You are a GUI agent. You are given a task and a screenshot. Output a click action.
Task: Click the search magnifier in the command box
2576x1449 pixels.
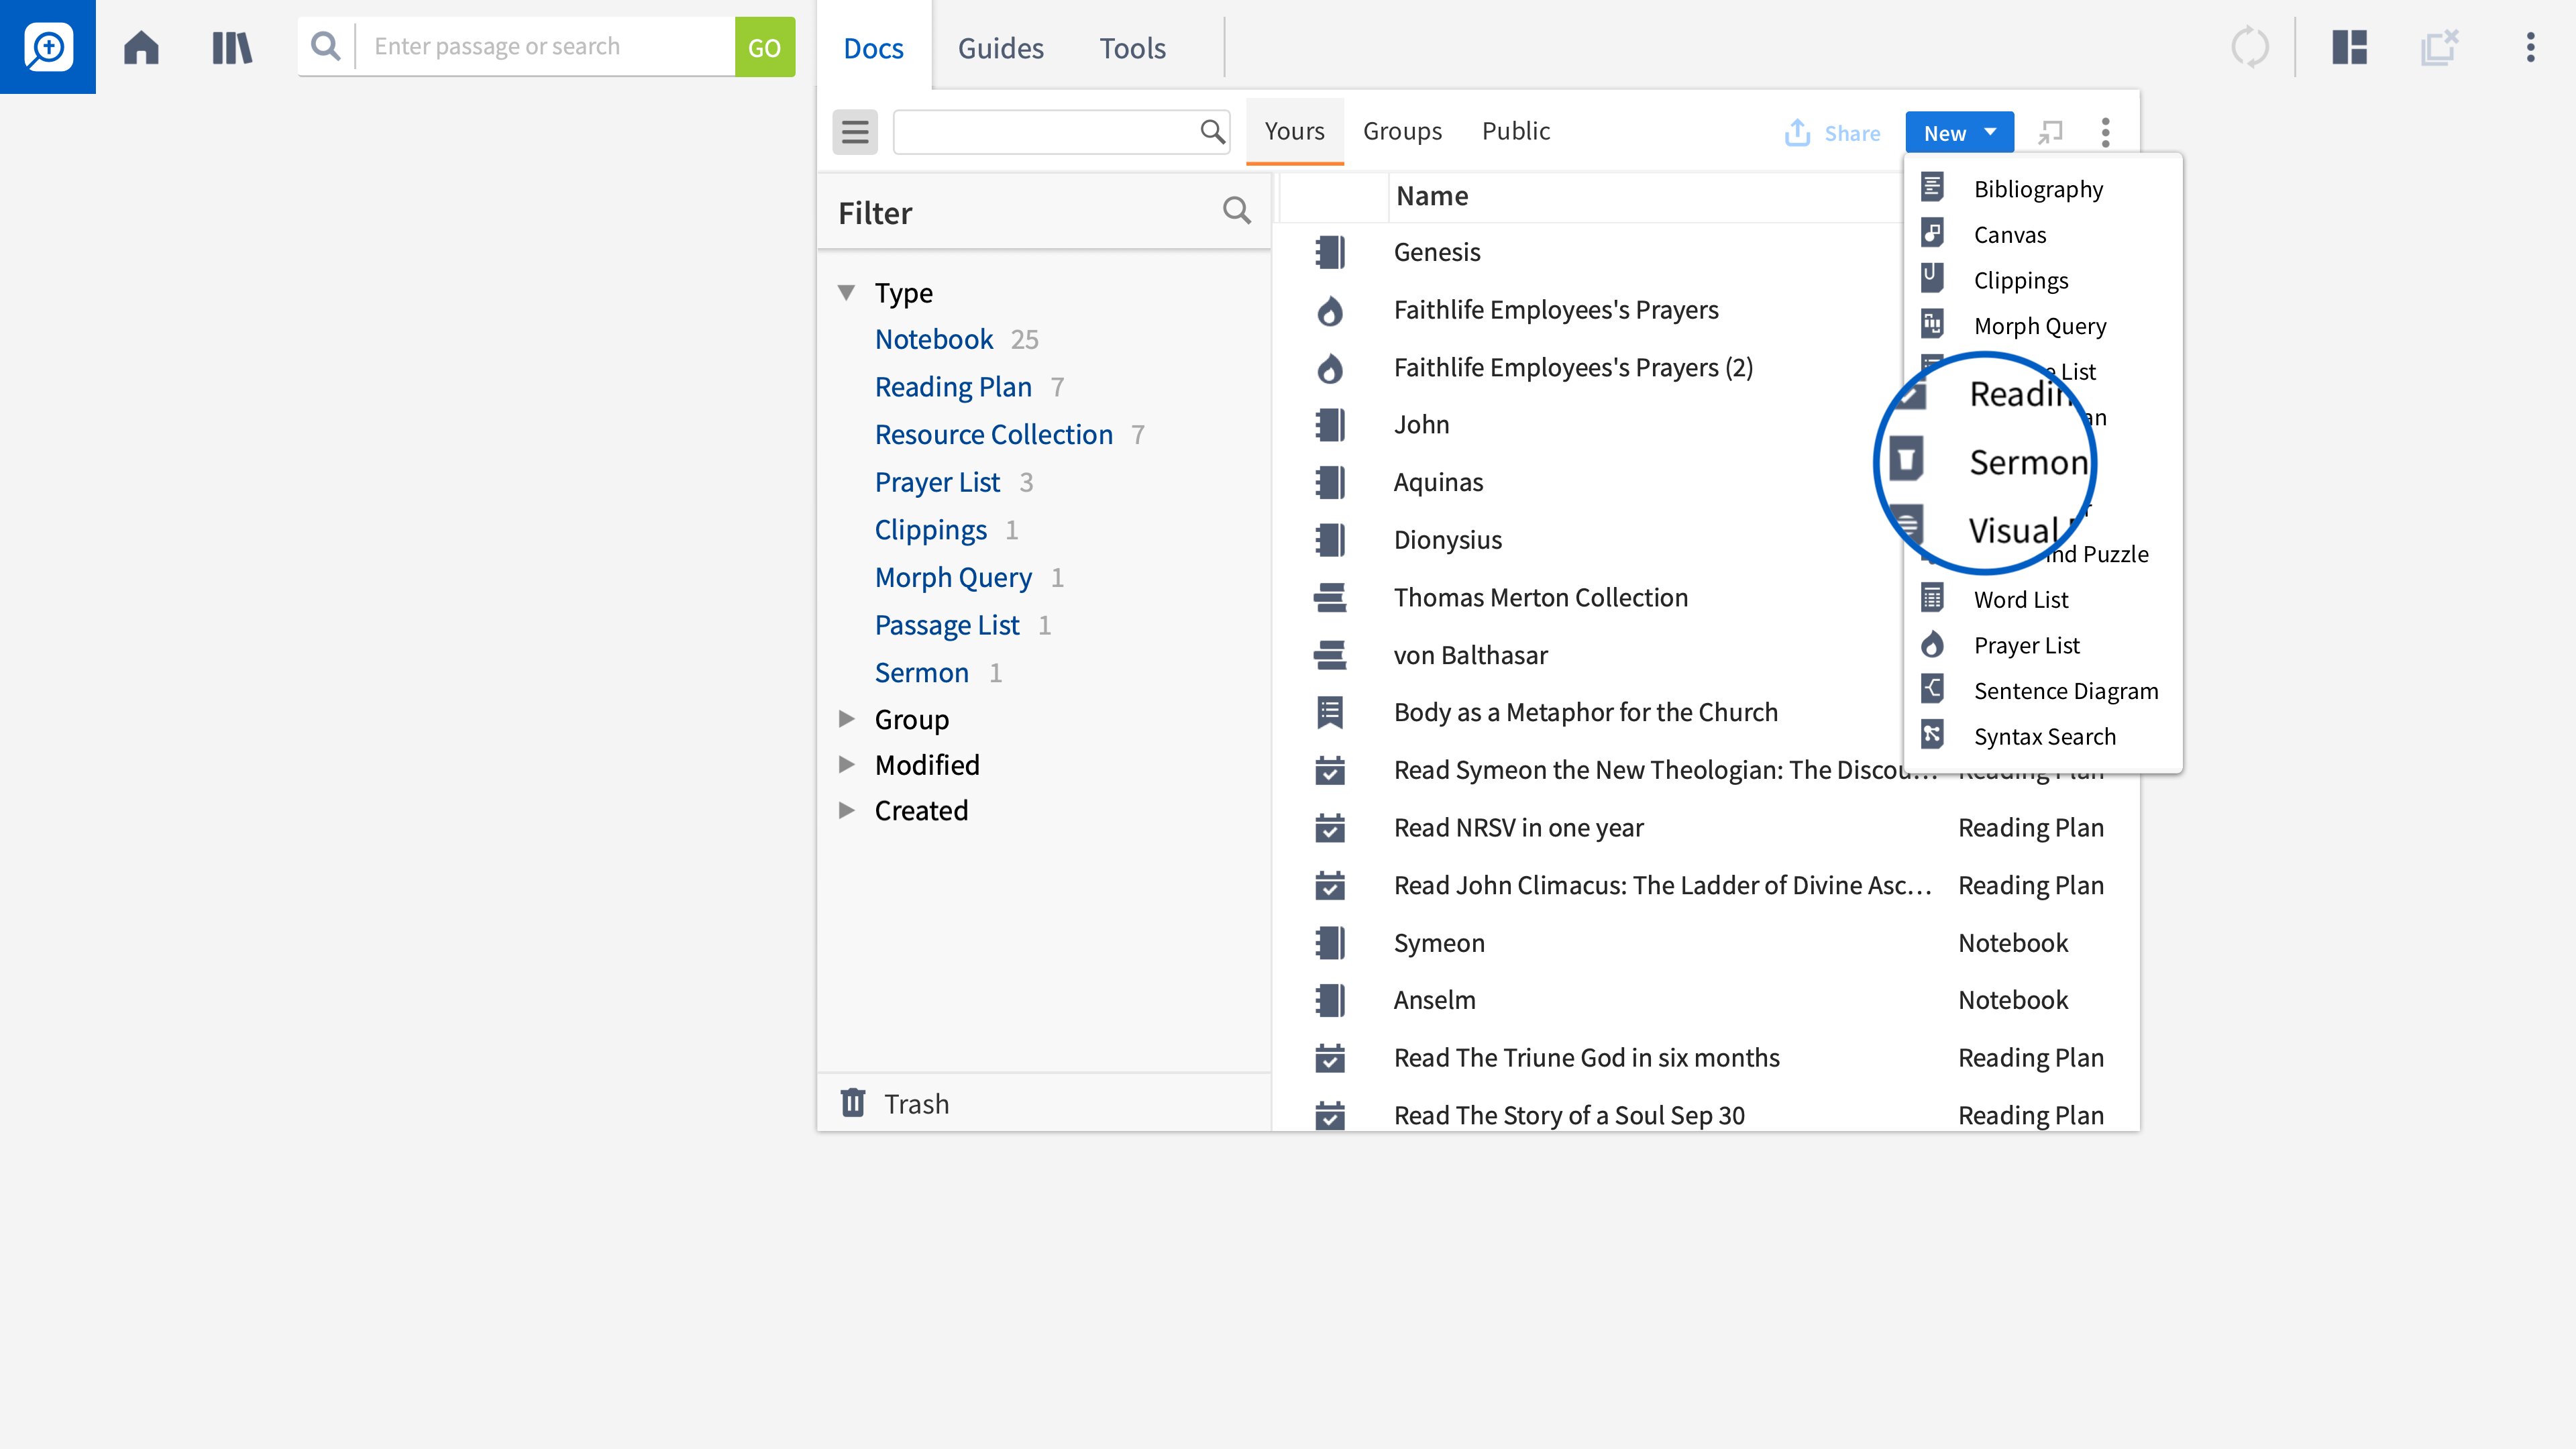(x=325, y=46)
